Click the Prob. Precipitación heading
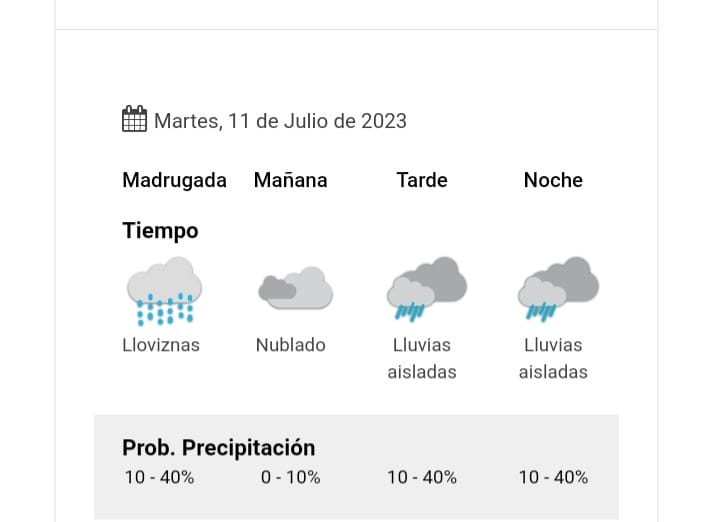Screen dimensions: 720x522 tap(218, 448)
